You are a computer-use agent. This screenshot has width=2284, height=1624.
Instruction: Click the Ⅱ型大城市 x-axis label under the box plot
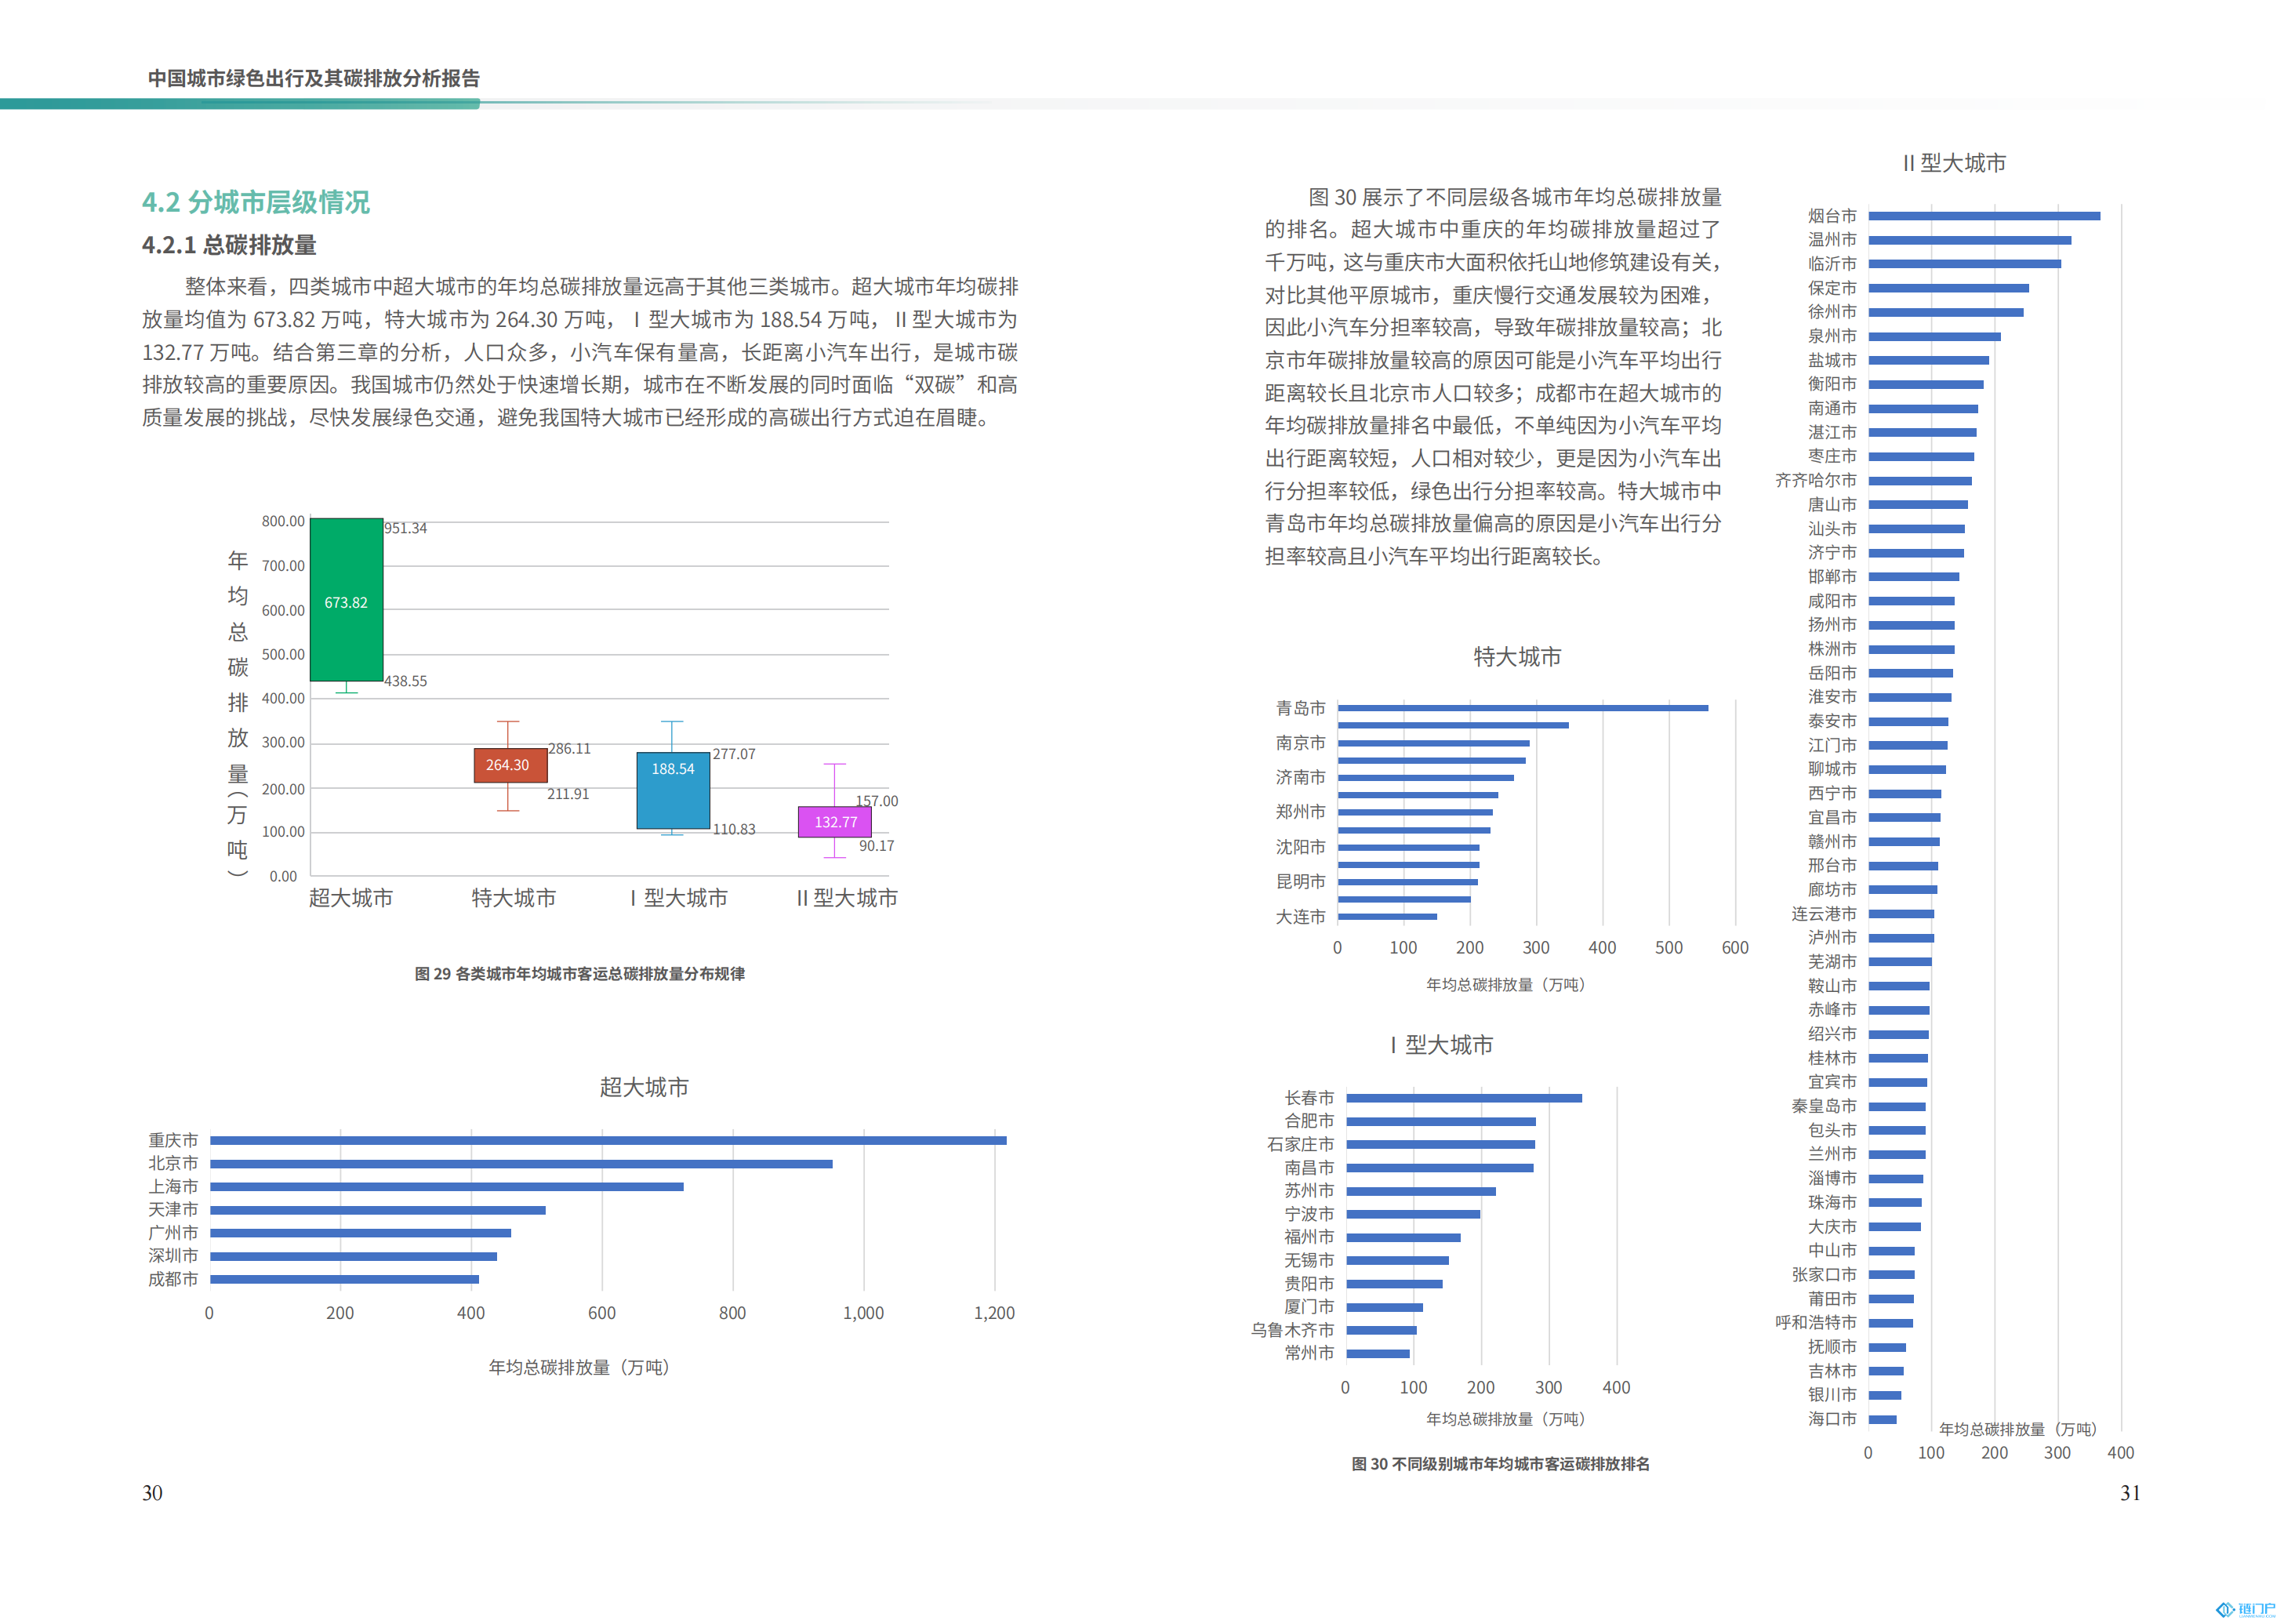[x=847, y=898]
